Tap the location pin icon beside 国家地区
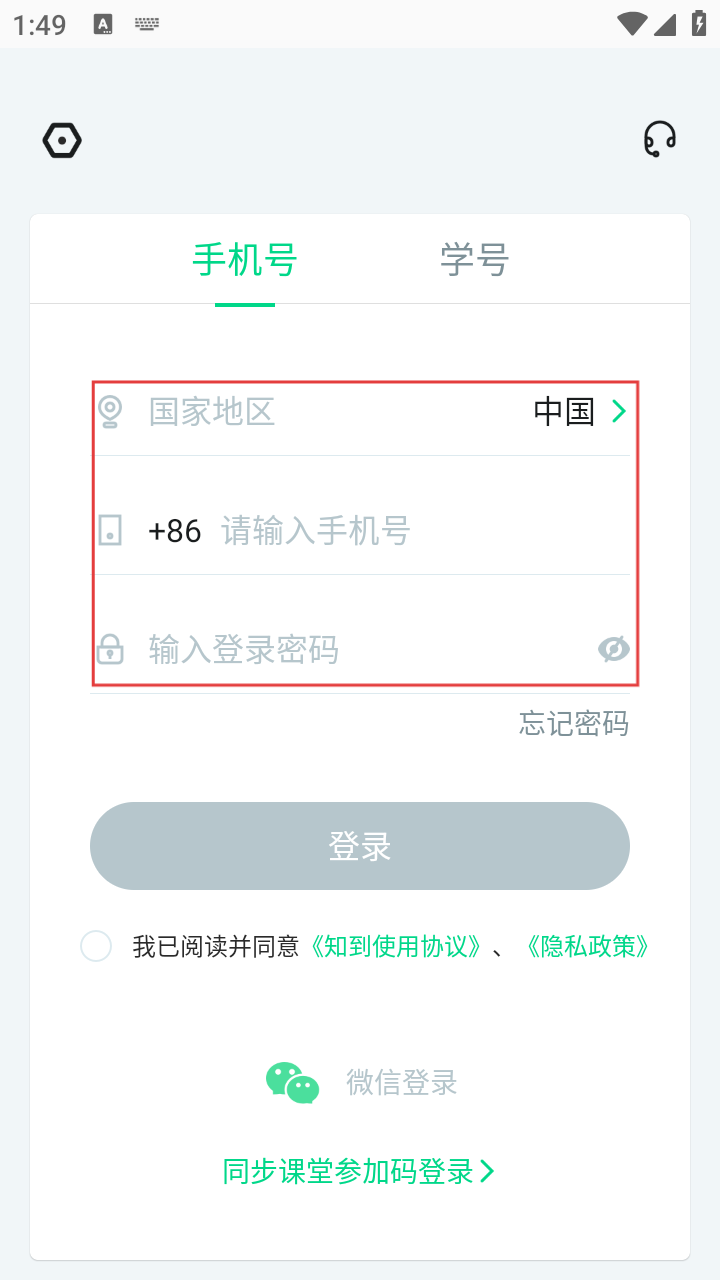This screenshot has height=1280, width=720. (x=110, y=411)
